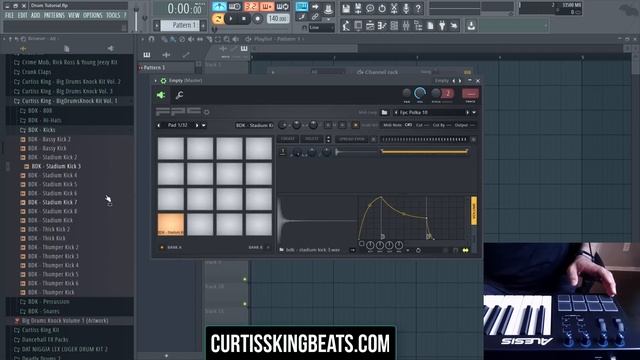Click the yellow double-arrow icon at FPC bottom right
Screen dimensions: 640x360
(466, 250)
